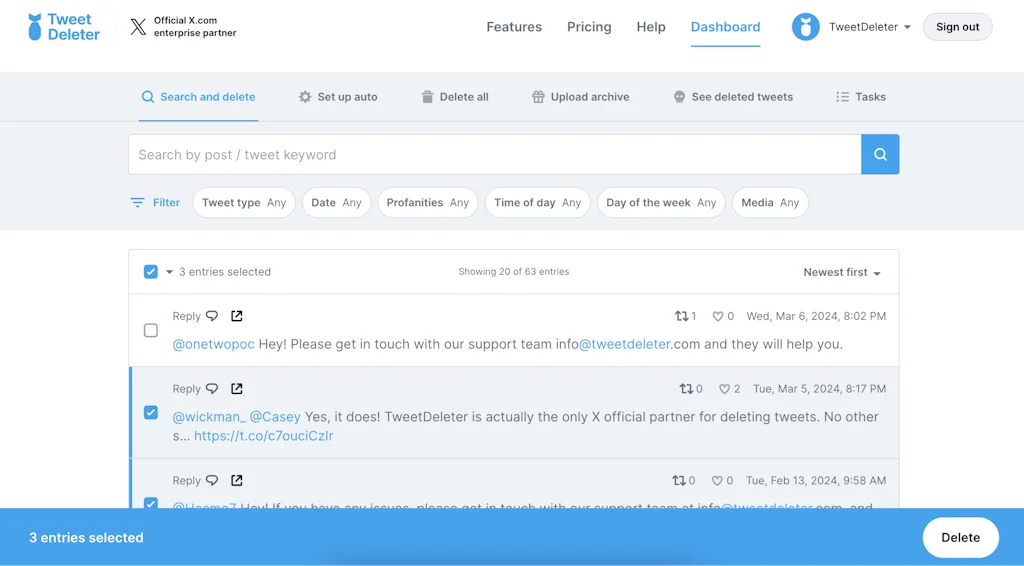The image size is (1024, 566).
Task: Click the Tweet Deleter logo
Action: point(63,27)
